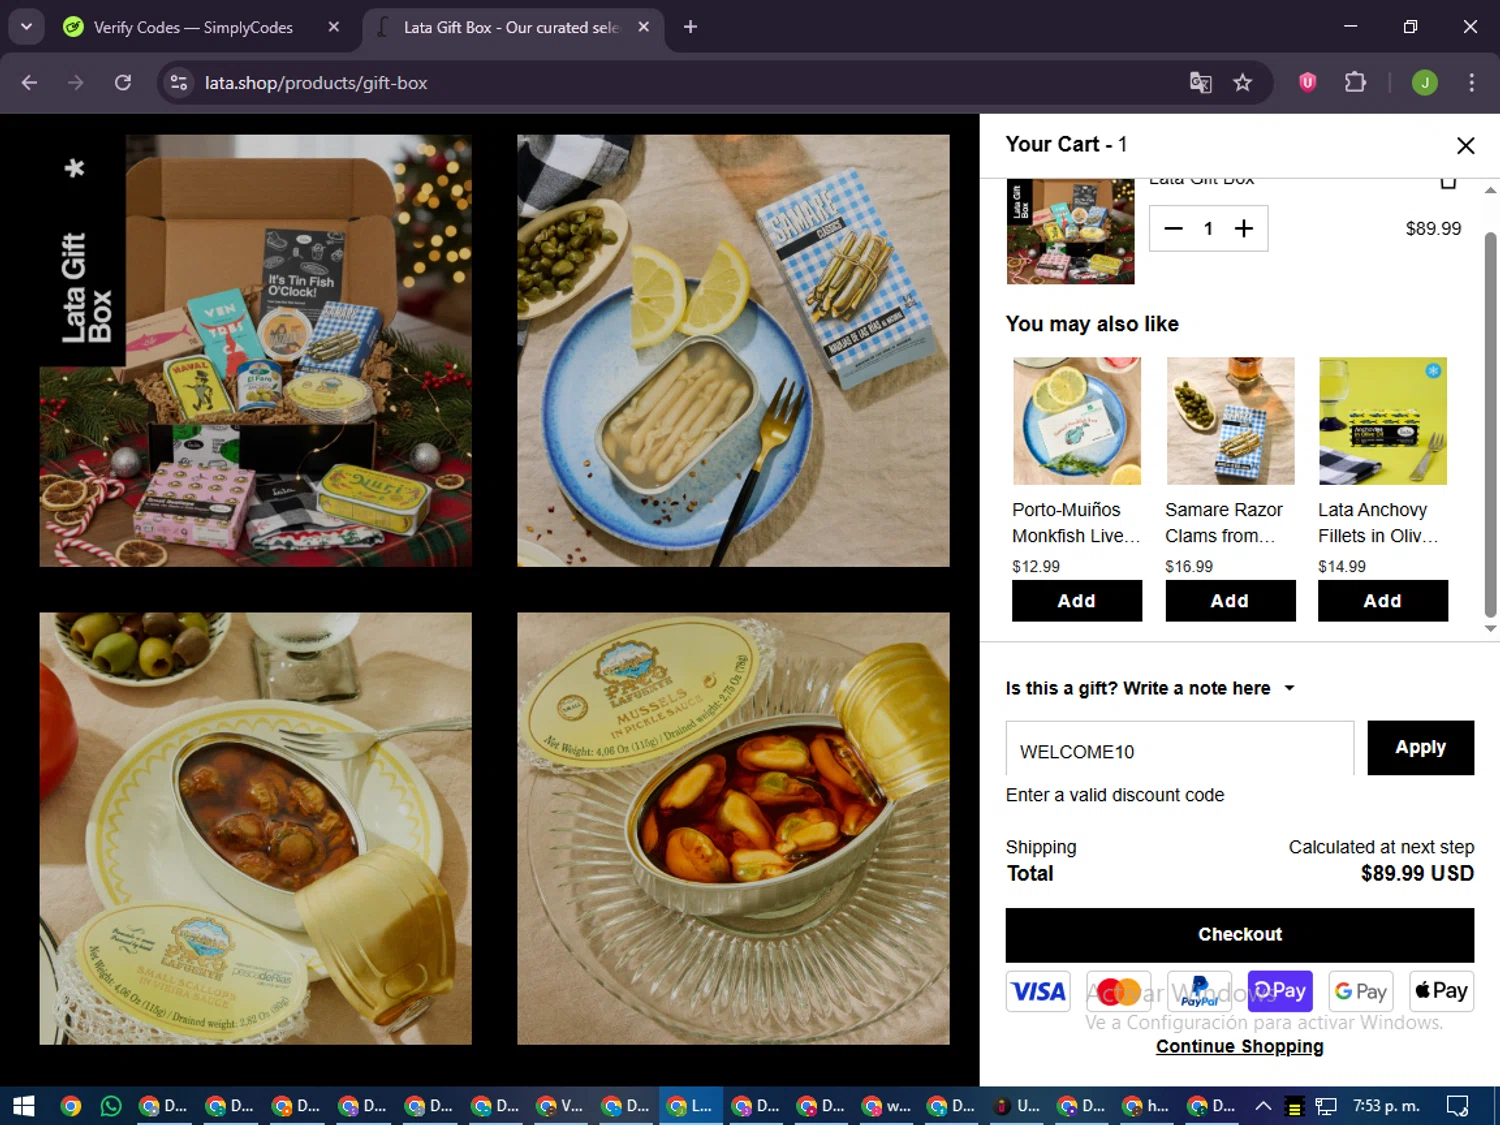
Task: Open the pinned Chrome icon next to Start
Action: coord(70,1106)
